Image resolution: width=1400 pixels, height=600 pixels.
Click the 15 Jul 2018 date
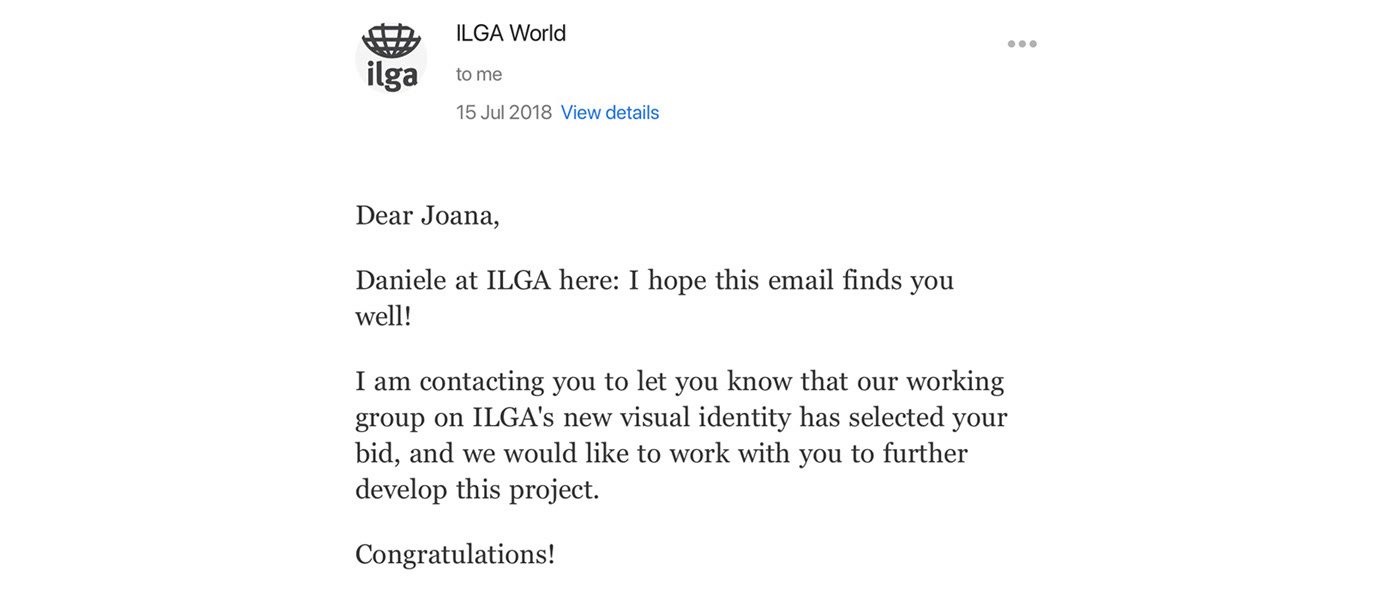click(504, 112)
